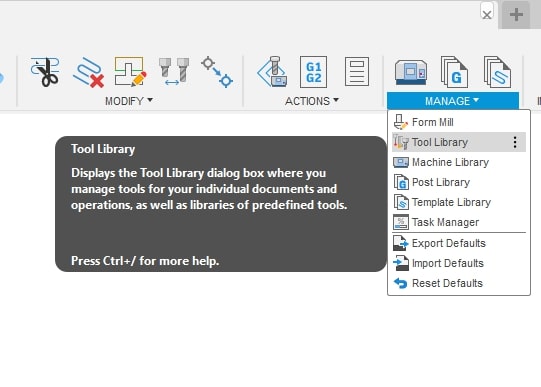Click the Post Library G pages toolbar icon
The height and width of the screenshot is (387, 541).
tap(454, 72)
